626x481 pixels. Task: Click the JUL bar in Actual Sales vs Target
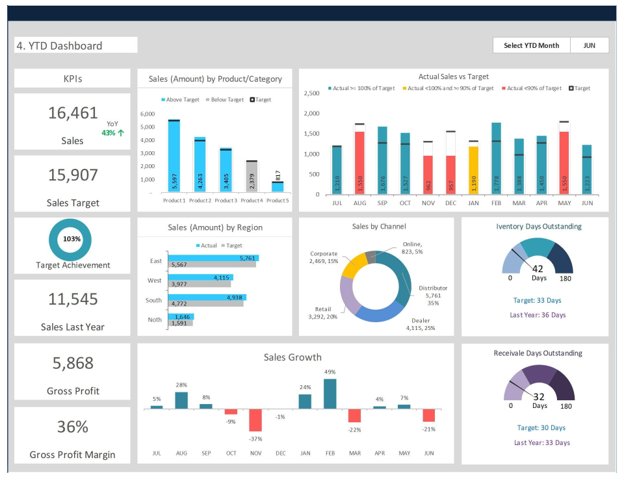click(337, 170)
